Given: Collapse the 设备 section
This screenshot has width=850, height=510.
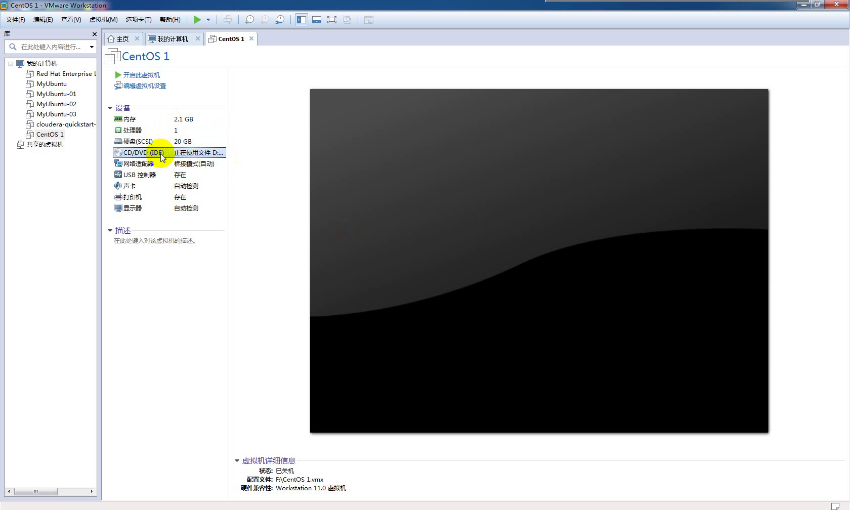Looking at the screenshot, I should pos(110,108).
